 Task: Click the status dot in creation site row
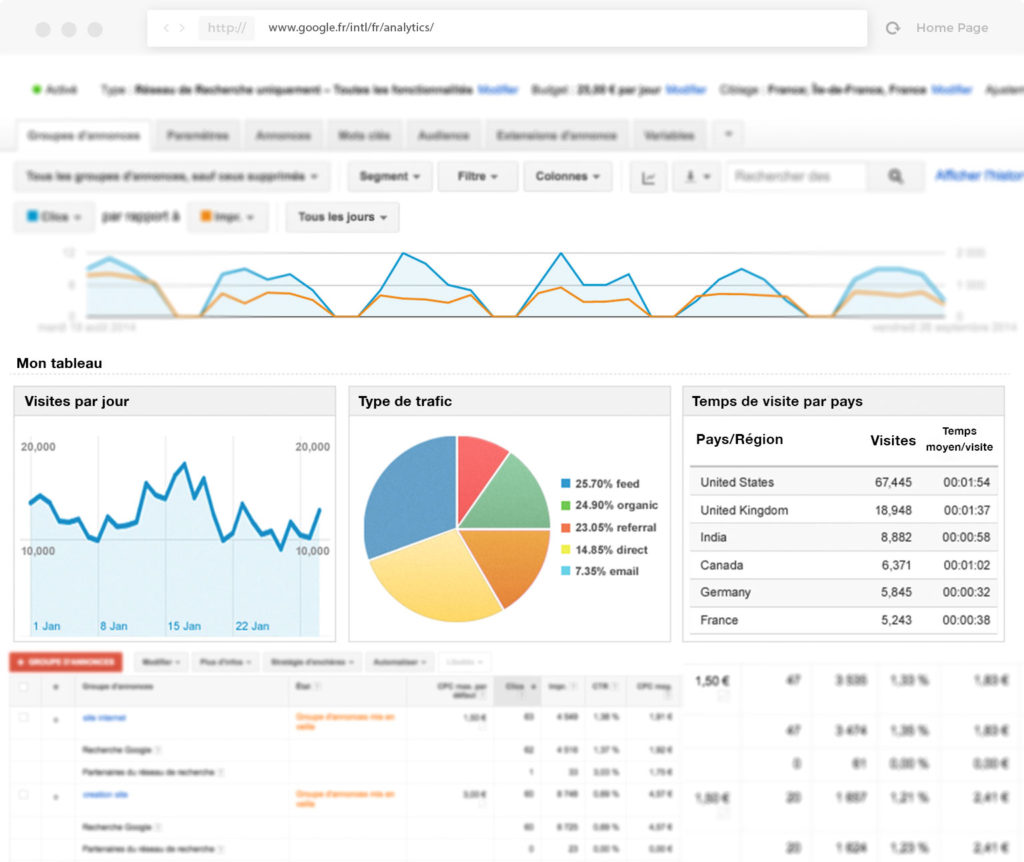point(56,797)
